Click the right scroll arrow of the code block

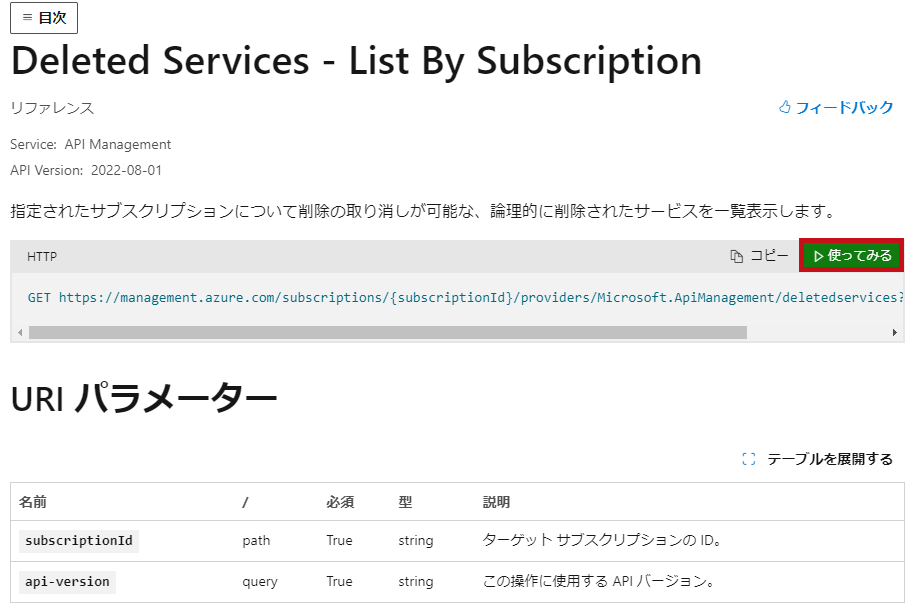(895, 332)
